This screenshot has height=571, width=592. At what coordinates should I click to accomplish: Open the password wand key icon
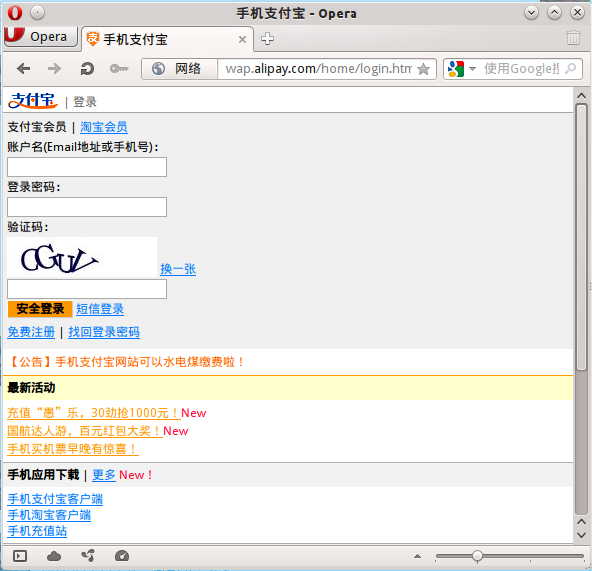(x=119, y=69)
